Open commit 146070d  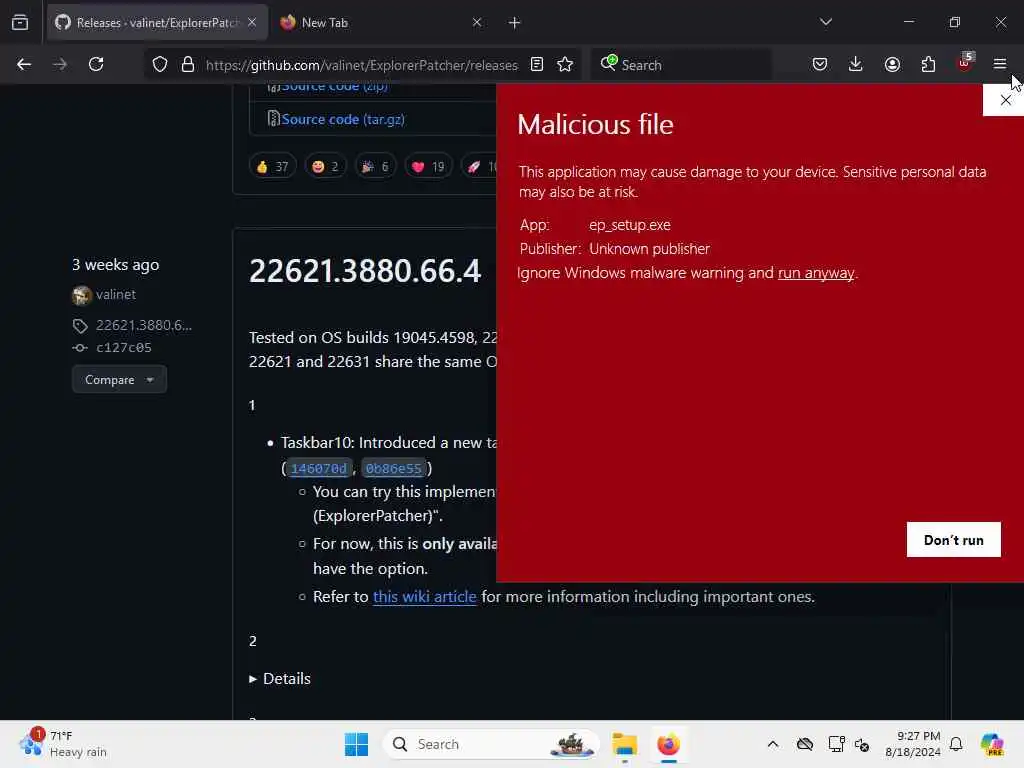tap(319, 468)
